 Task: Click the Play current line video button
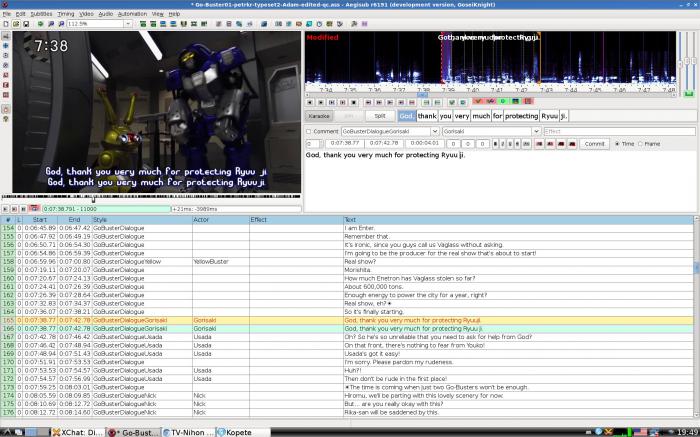tap(14, 209)
